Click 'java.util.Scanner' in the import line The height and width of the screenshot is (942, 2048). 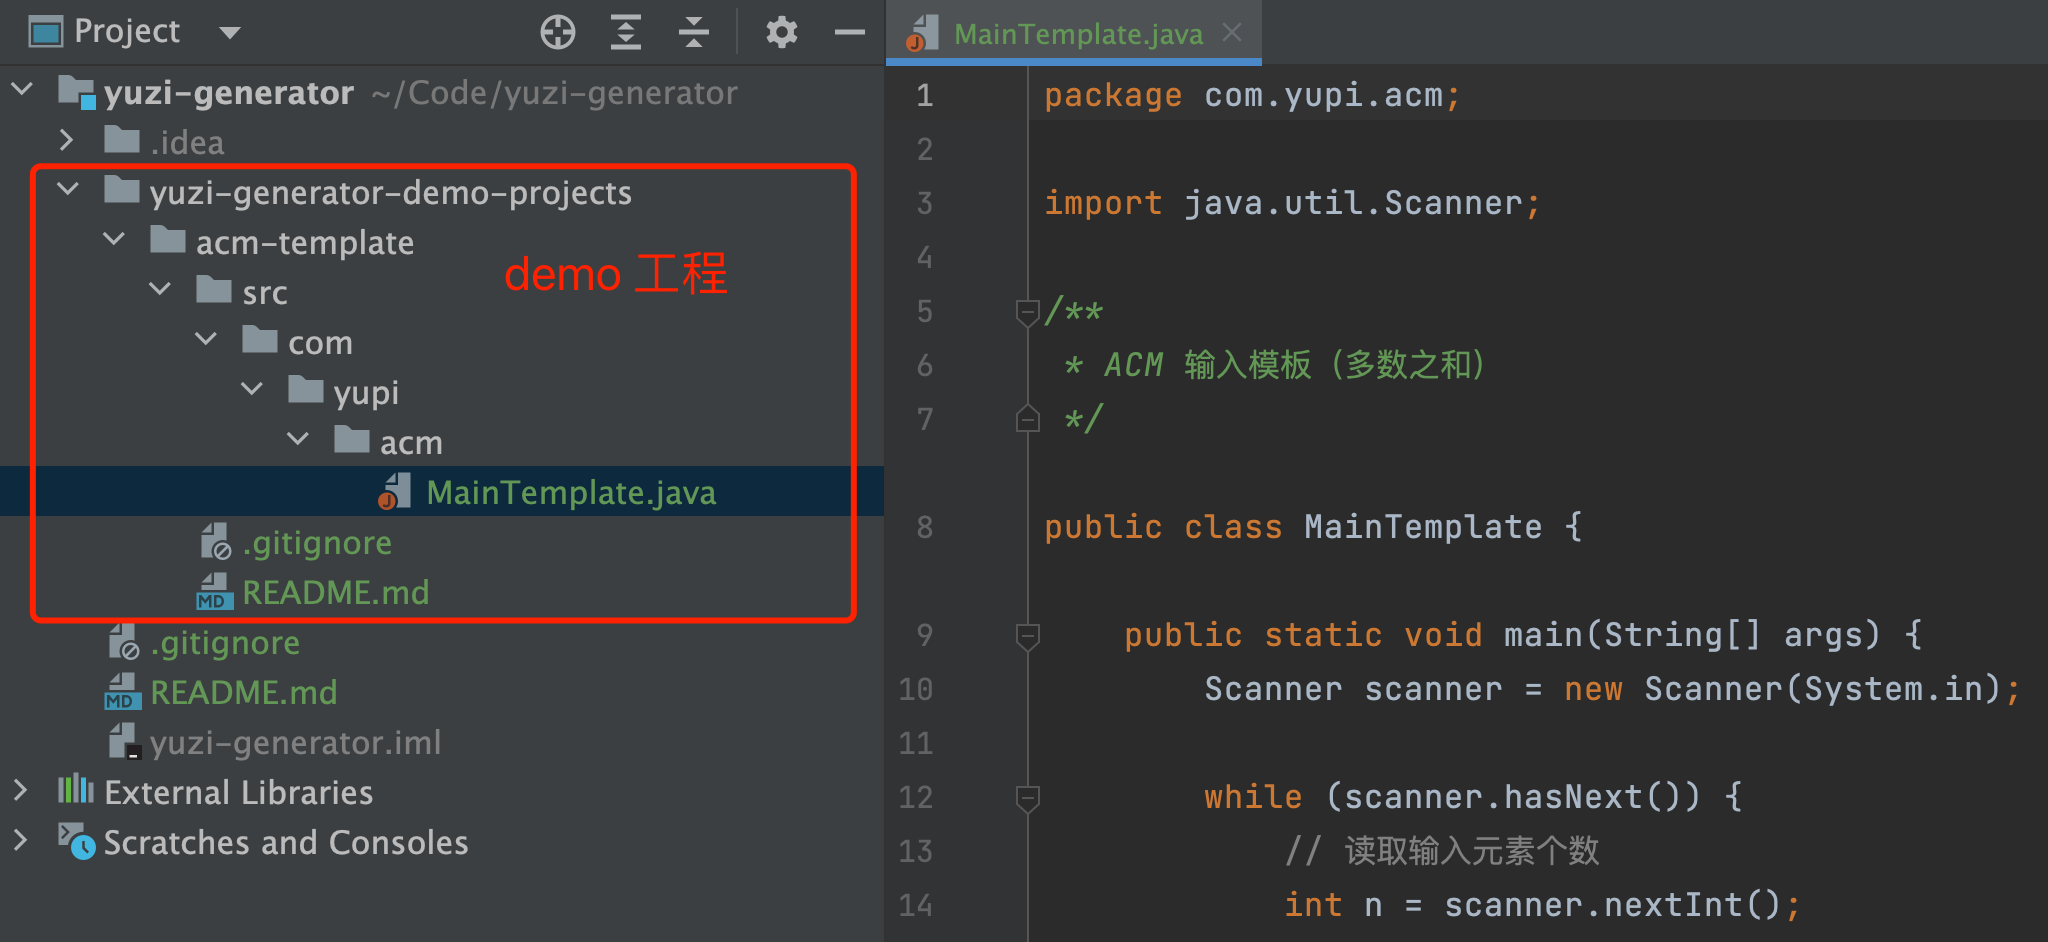(x=1353, y=203)
